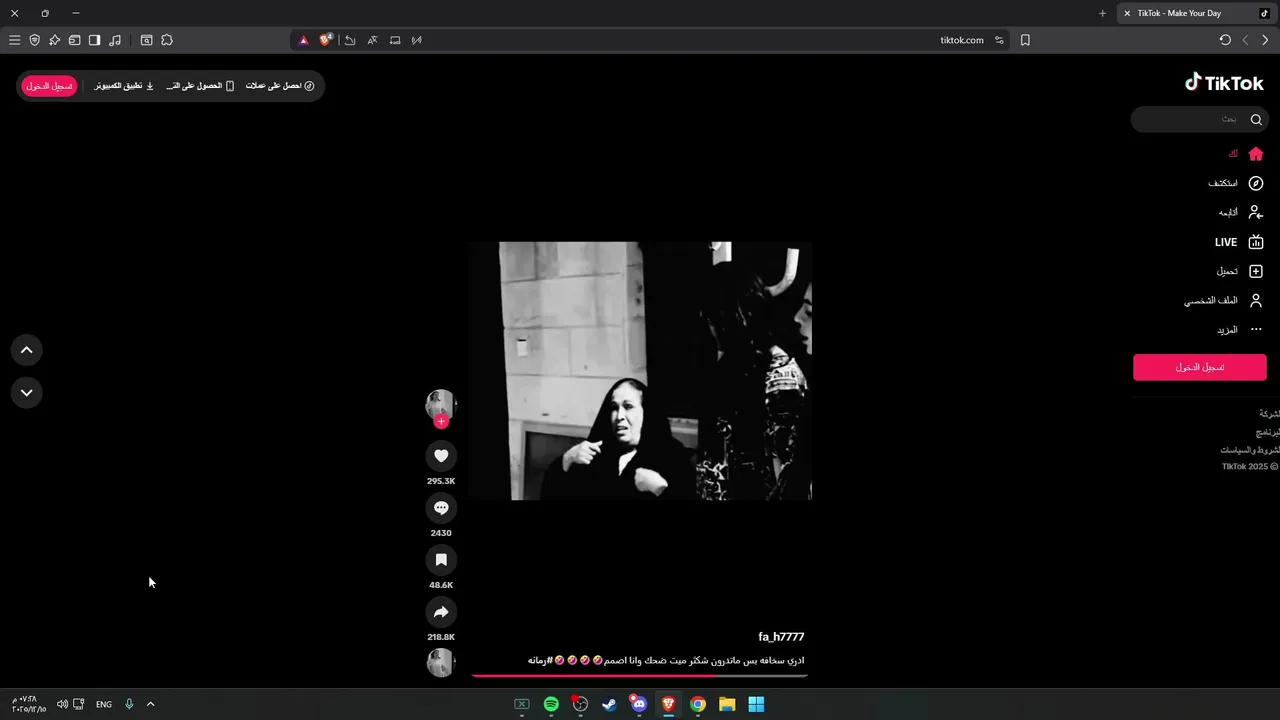
Task: Click Get the desktop app (تطبيق الكمبيوتر)
Action: [125, 86]
